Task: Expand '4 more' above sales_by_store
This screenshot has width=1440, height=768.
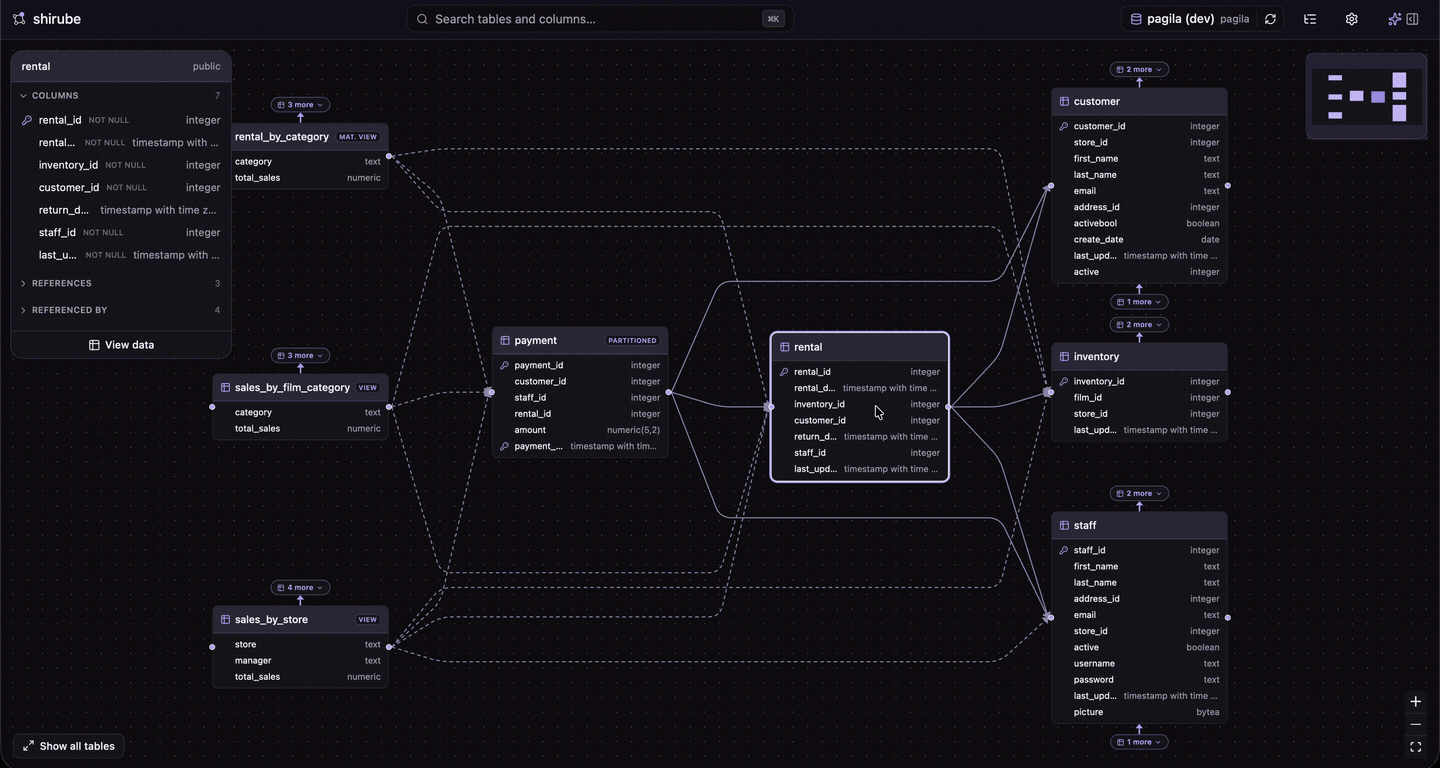Action: (x=300, y=587)
